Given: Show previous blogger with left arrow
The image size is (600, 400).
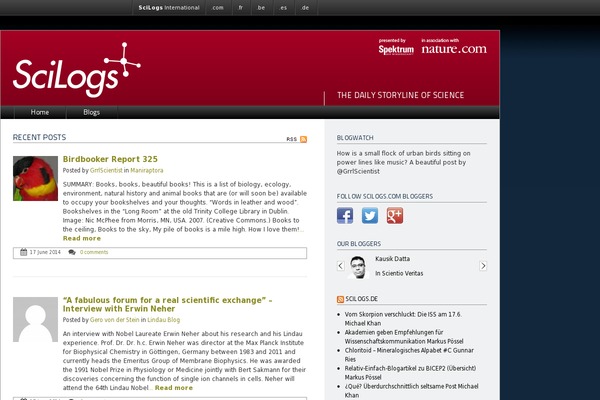Looking at the screenshot, I should click(x=341, y=266).
